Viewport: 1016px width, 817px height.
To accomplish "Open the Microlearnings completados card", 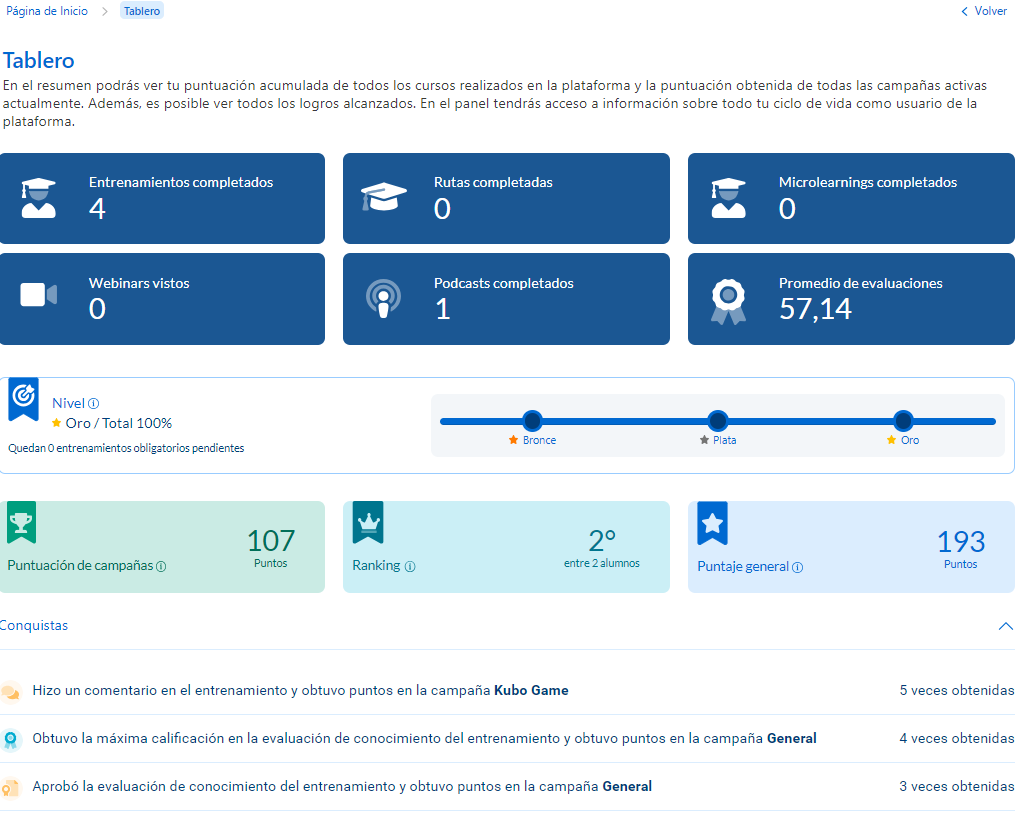I will pos(851,198).
